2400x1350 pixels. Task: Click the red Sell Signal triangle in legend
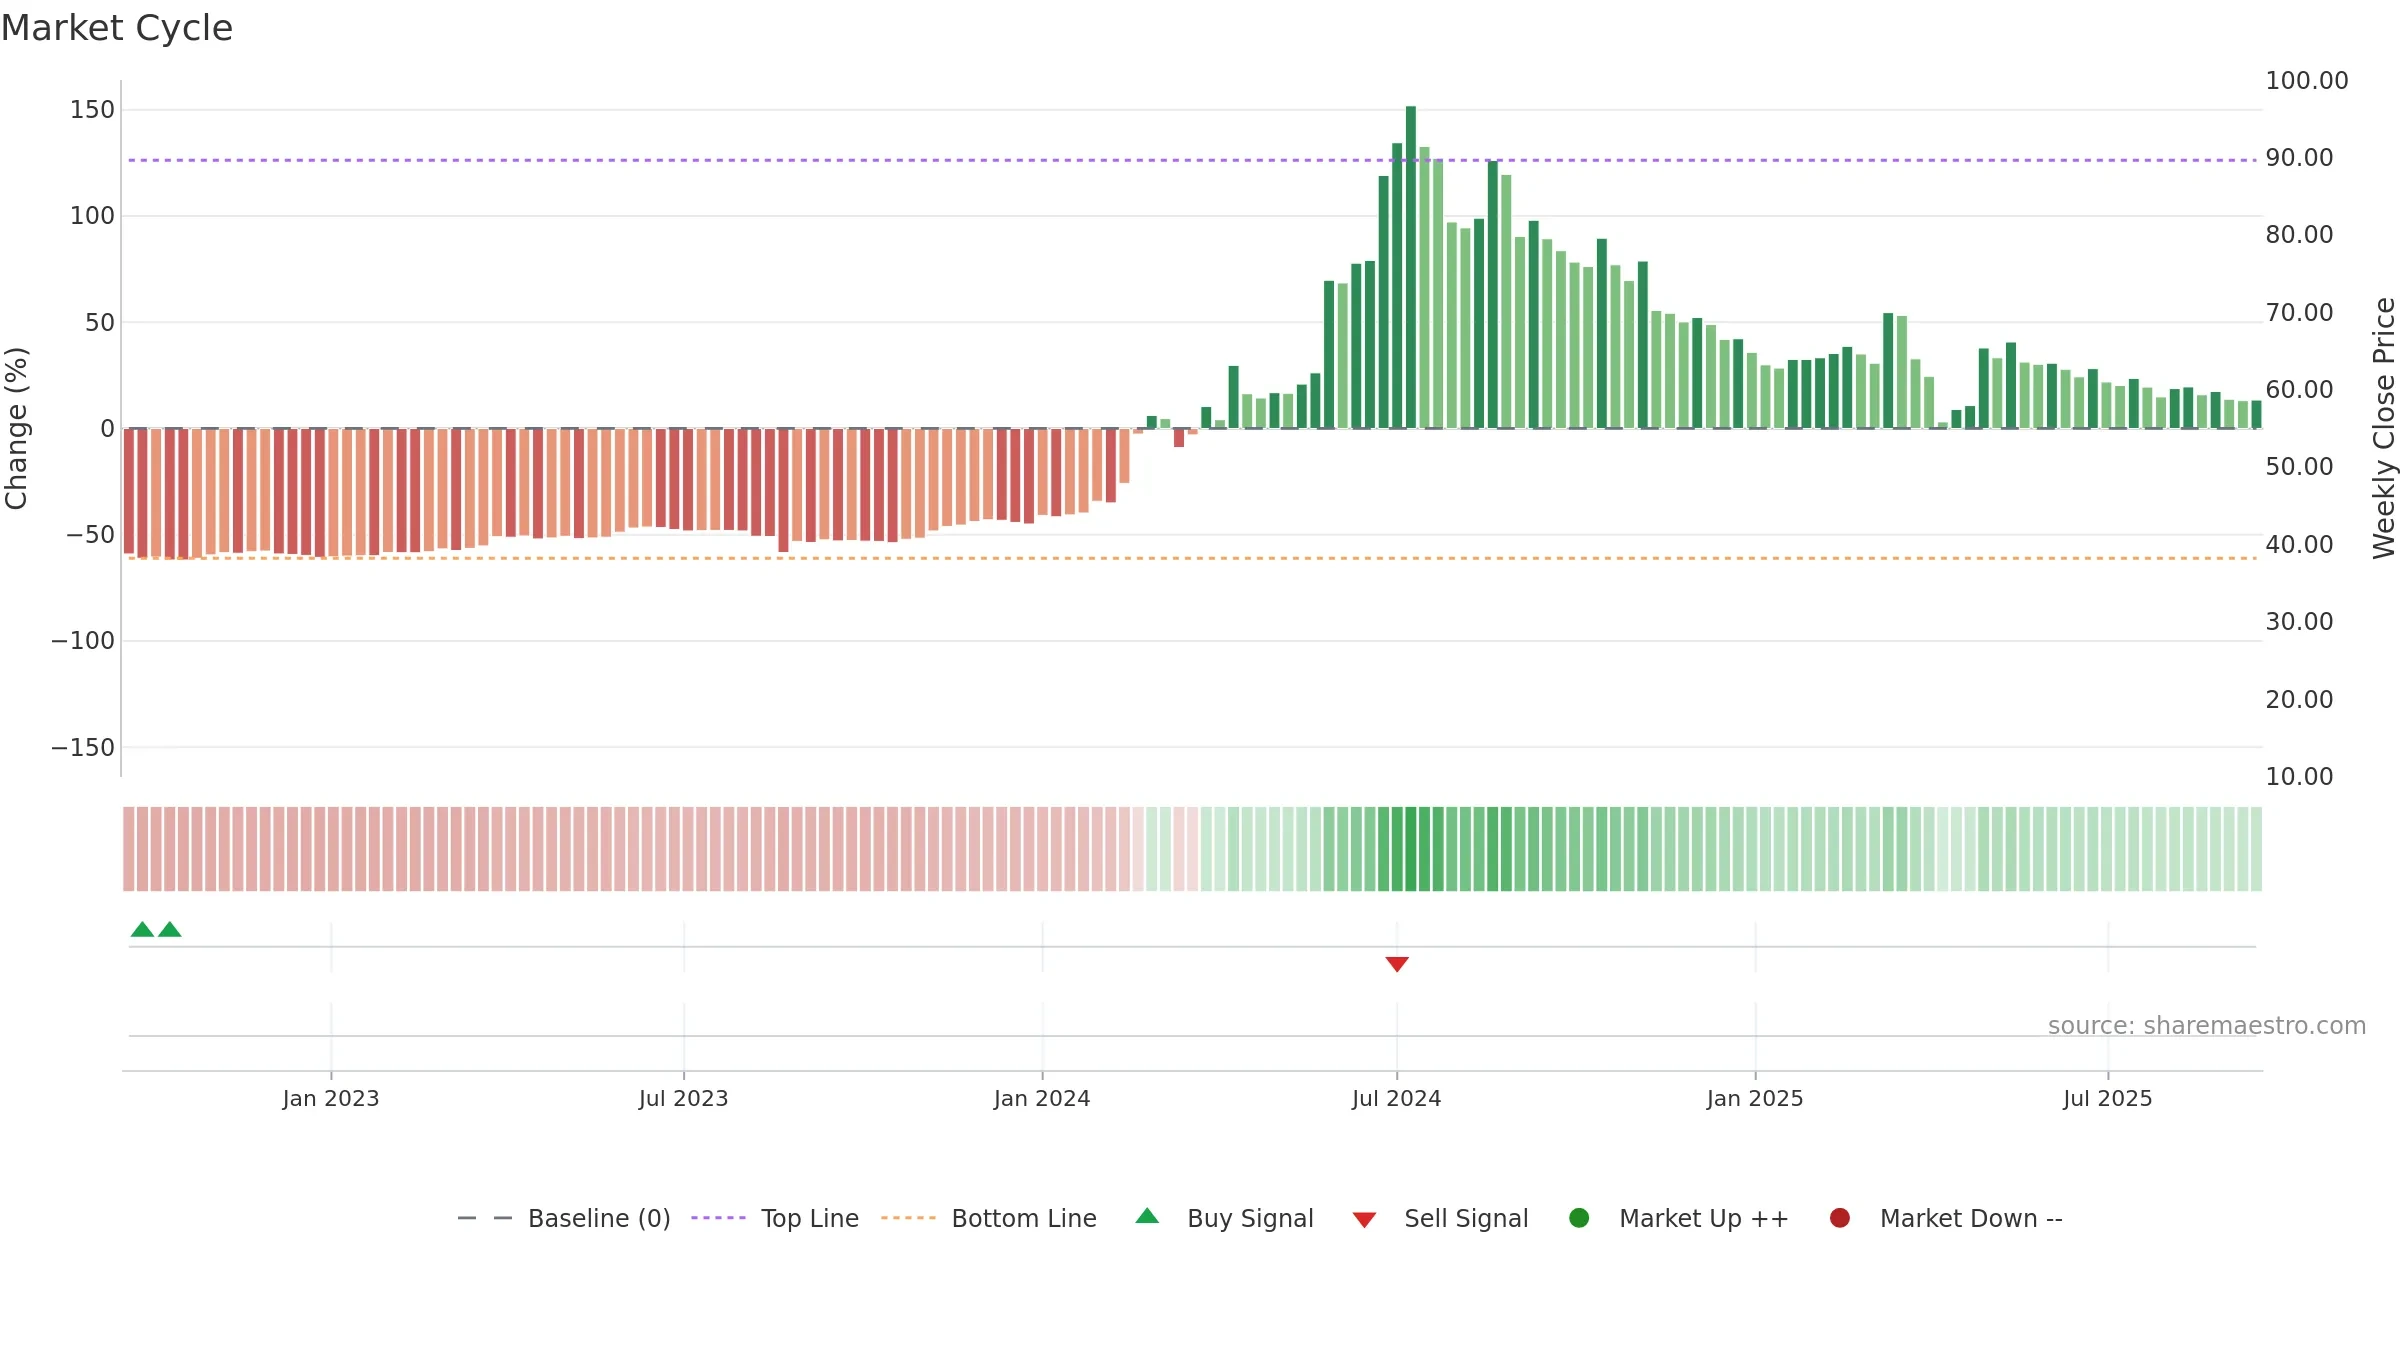pyautogui.click(x=1364, y=1220)
